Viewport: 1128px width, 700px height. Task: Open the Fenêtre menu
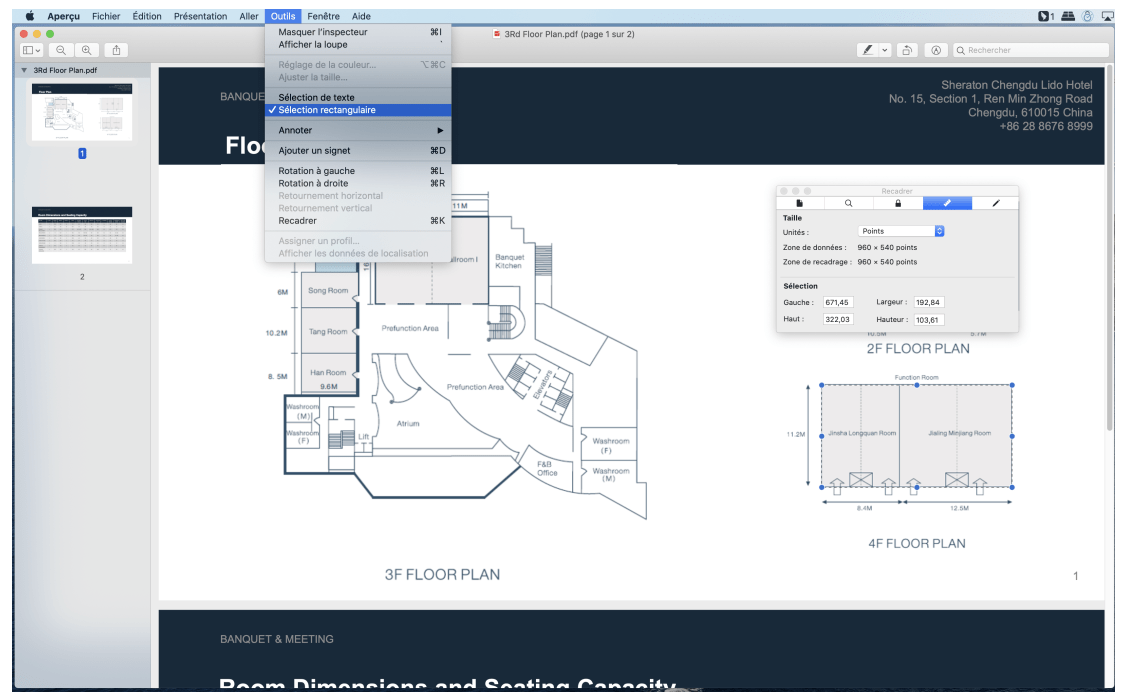coord(323,16)
